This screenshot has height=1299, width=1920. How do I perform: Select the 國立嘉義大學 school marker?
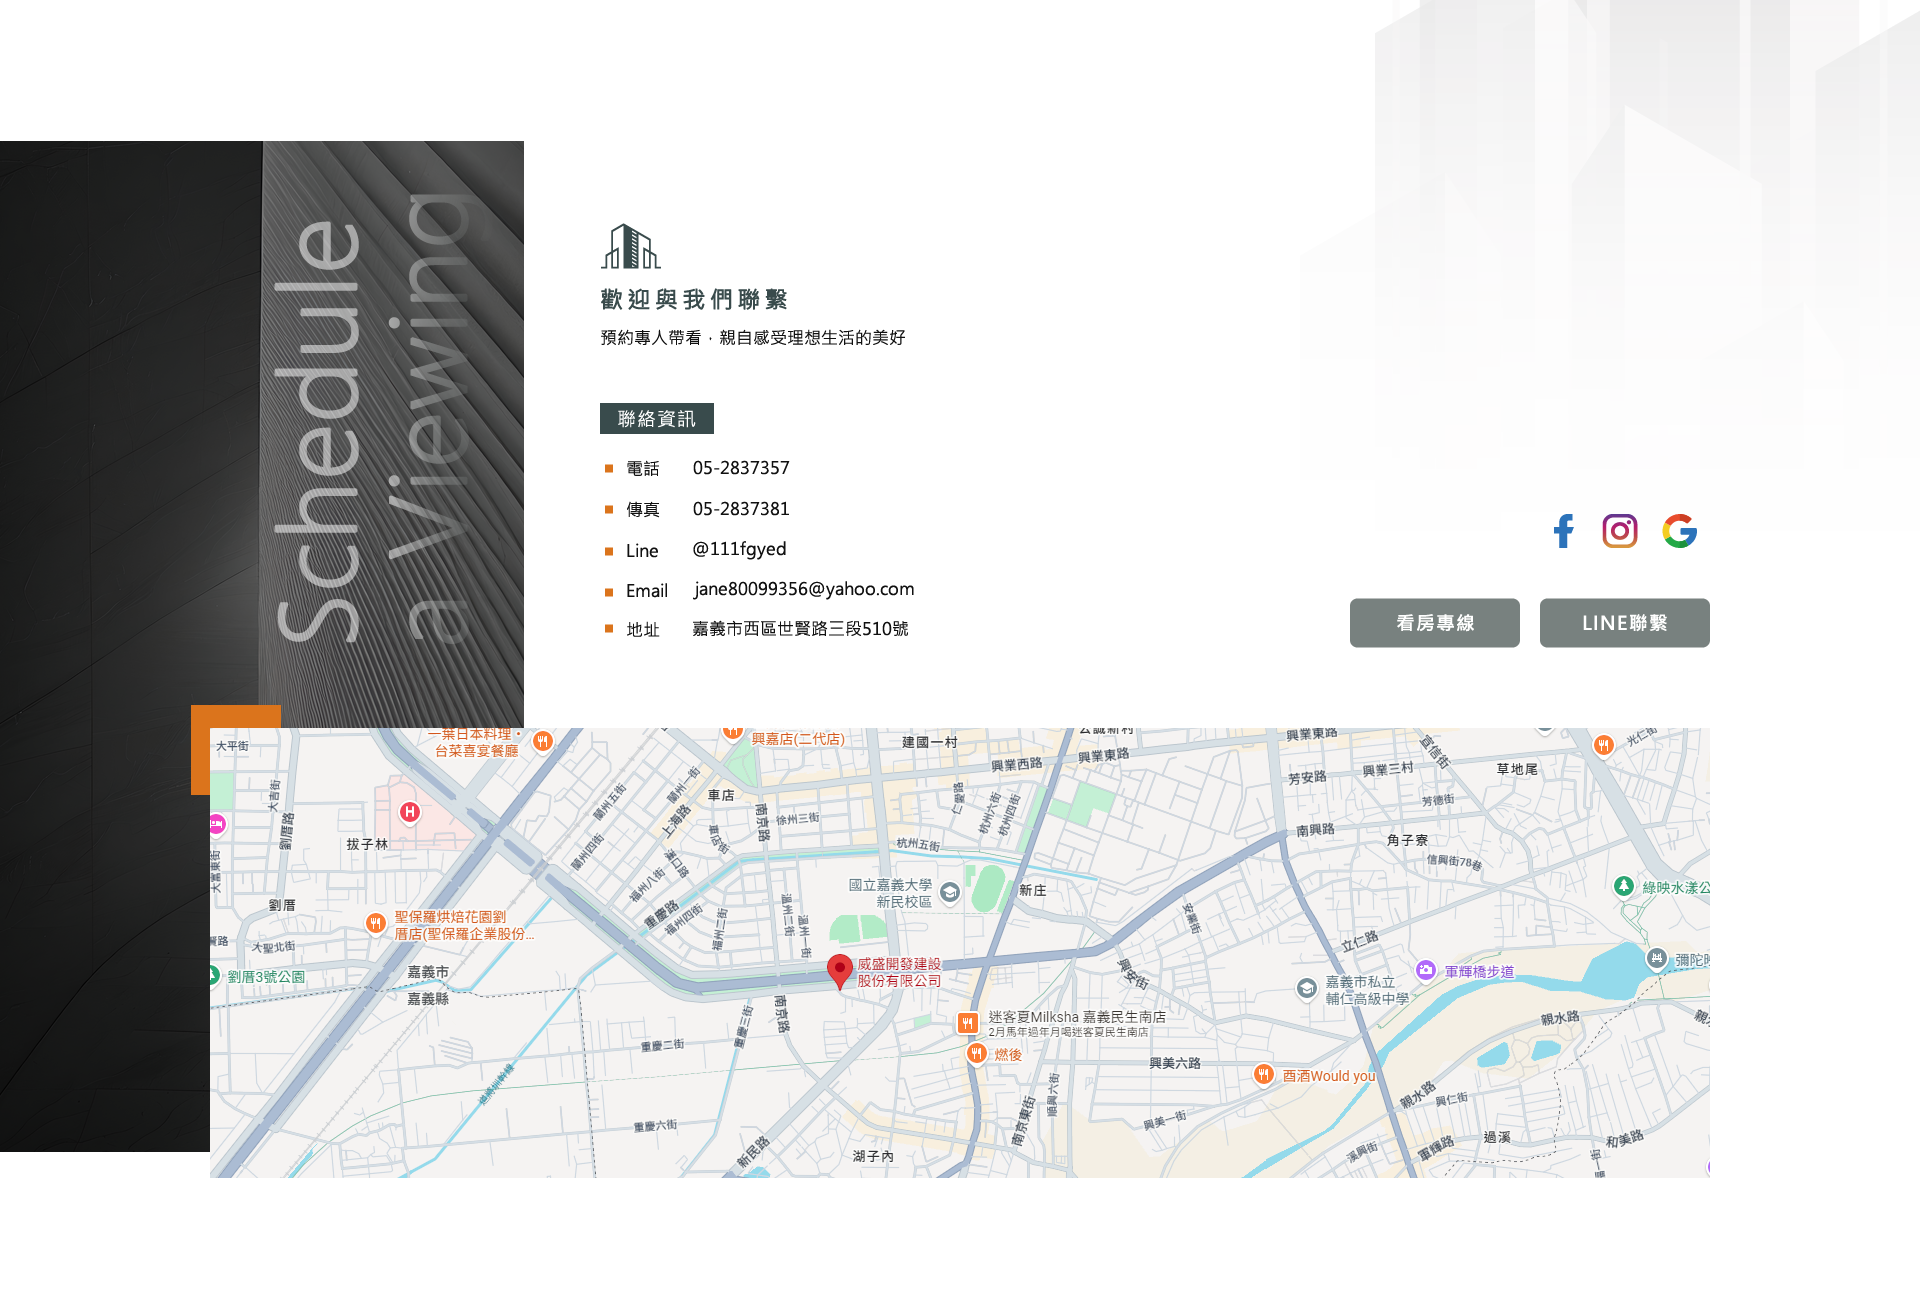click(950, 891)
